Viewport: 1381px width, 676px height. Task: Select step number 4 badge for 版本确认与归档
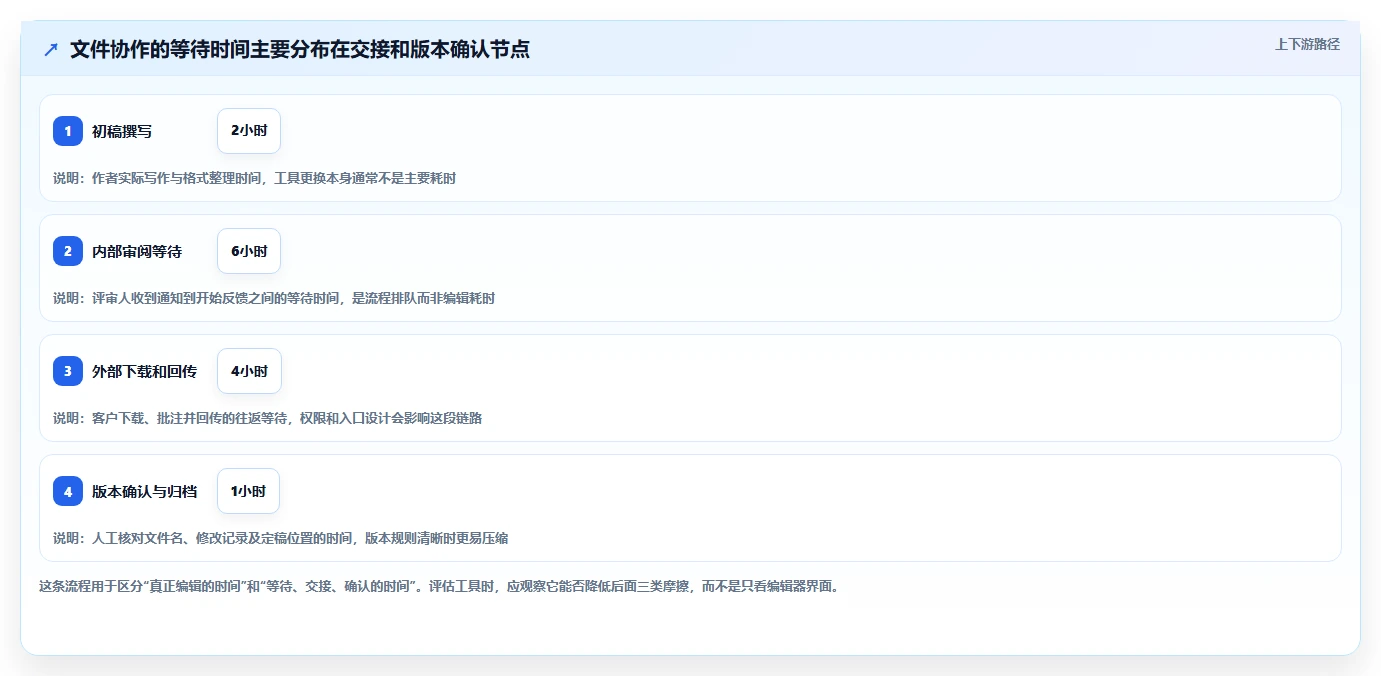click(x=68, y=491)
